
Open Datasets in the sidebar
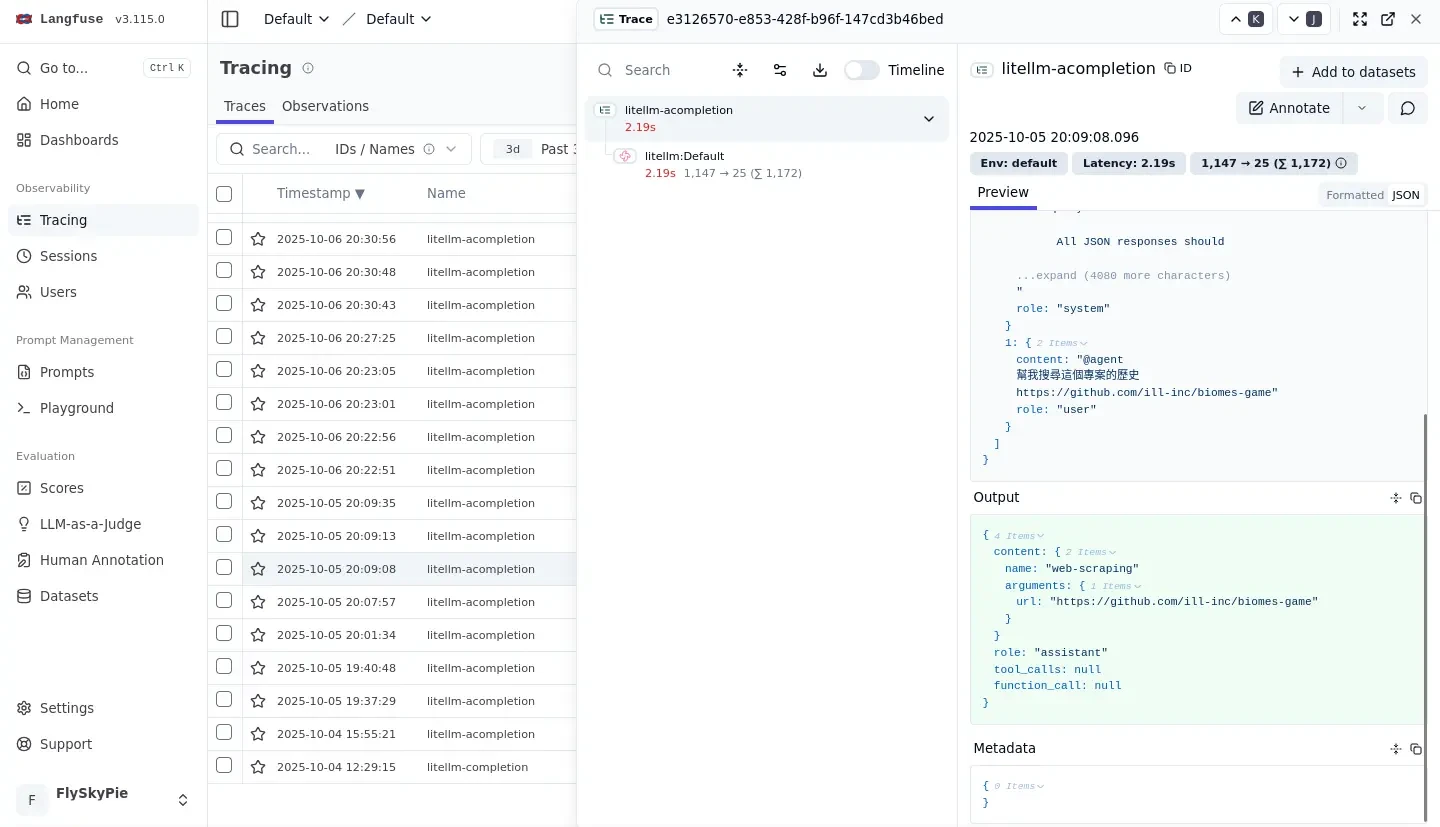(69, 596)
